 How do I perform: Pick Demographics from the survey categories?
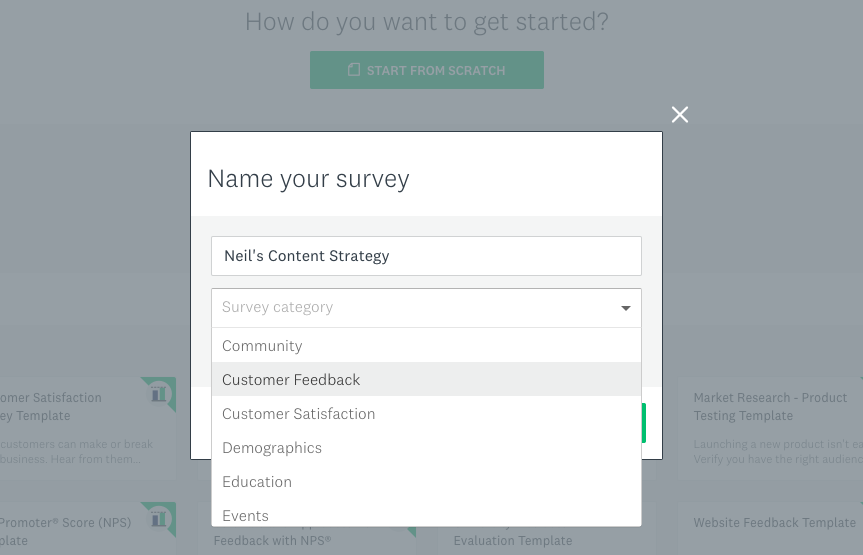[x=426, y=448]
